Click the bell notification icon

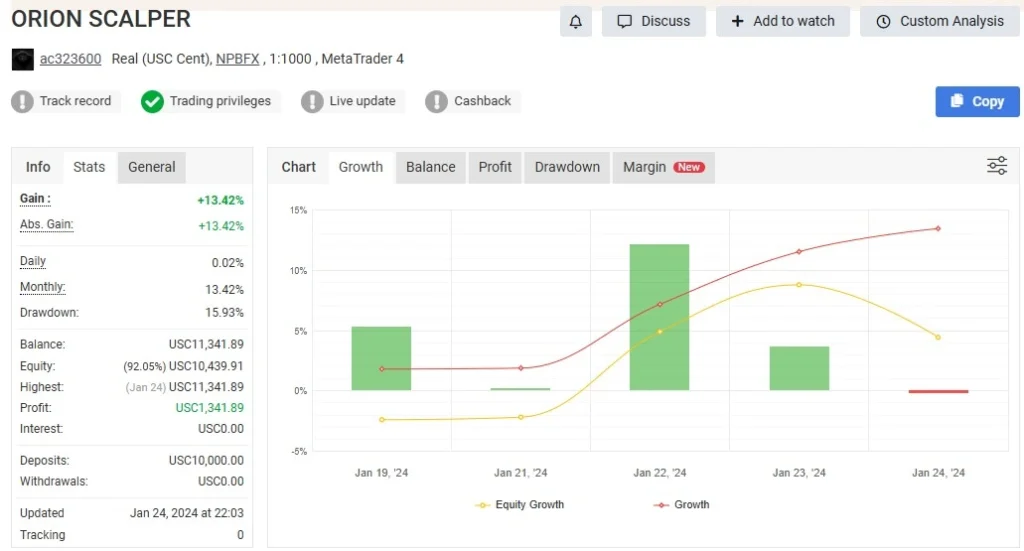(575, 21)
